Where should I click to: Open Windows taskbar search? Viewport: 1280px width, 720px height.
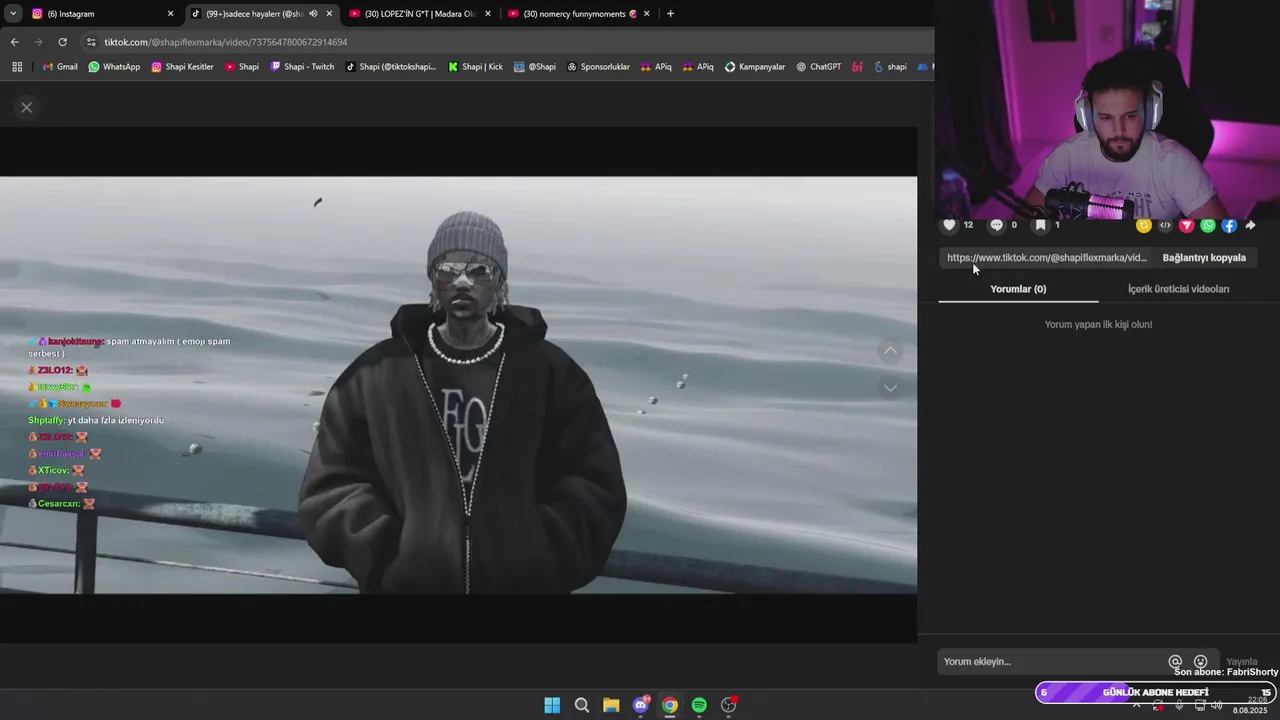(x=581, y=705)
